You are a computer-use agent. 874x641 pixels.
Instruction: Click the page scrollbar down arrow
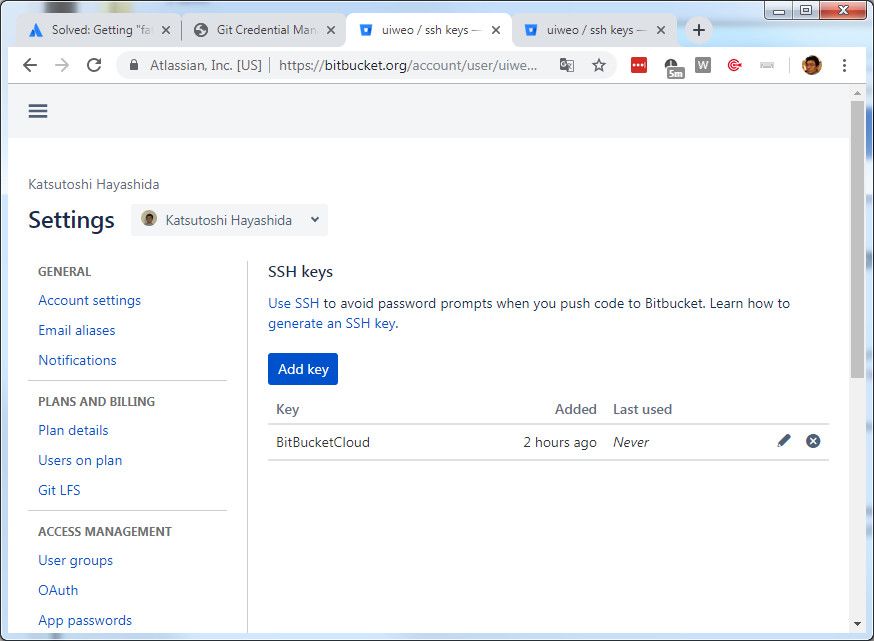coord(857,624)
